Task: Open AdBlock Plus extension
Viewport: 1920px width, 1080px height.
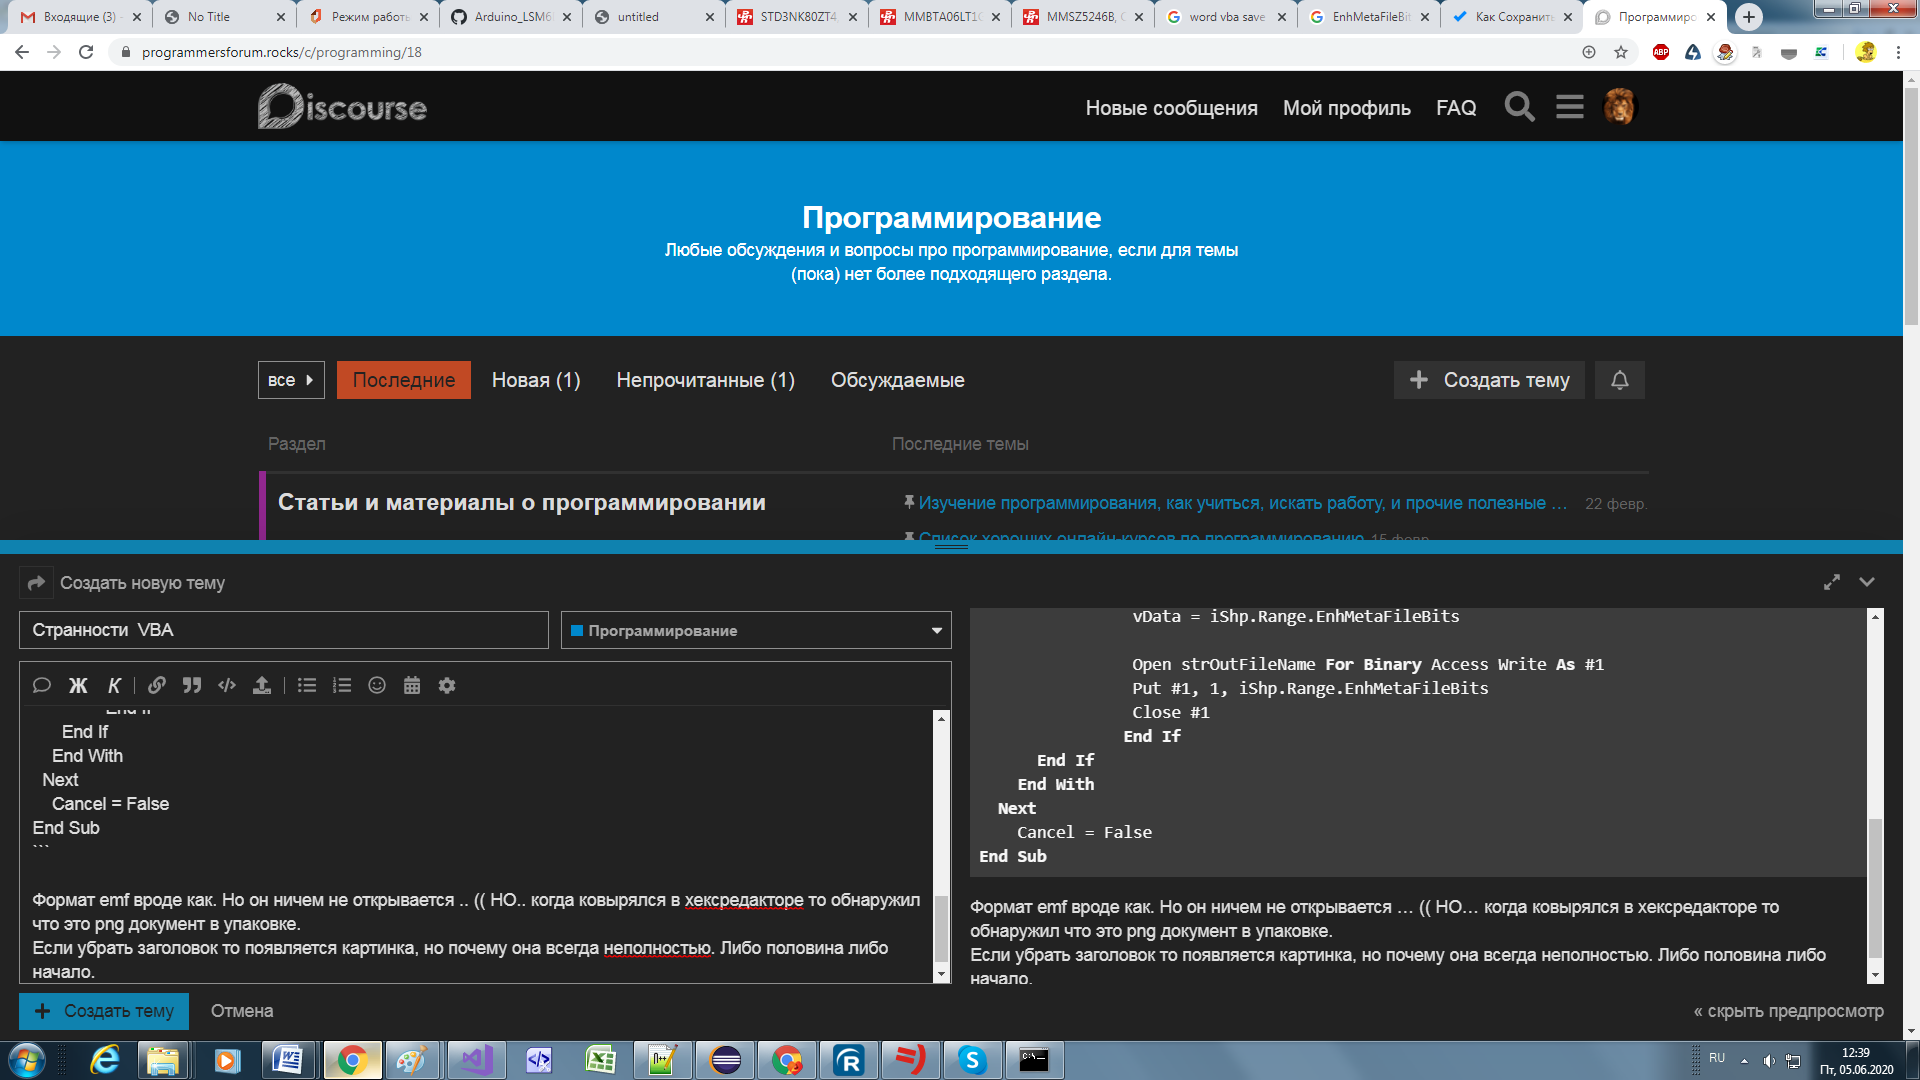Action: tap(1661, 52)
